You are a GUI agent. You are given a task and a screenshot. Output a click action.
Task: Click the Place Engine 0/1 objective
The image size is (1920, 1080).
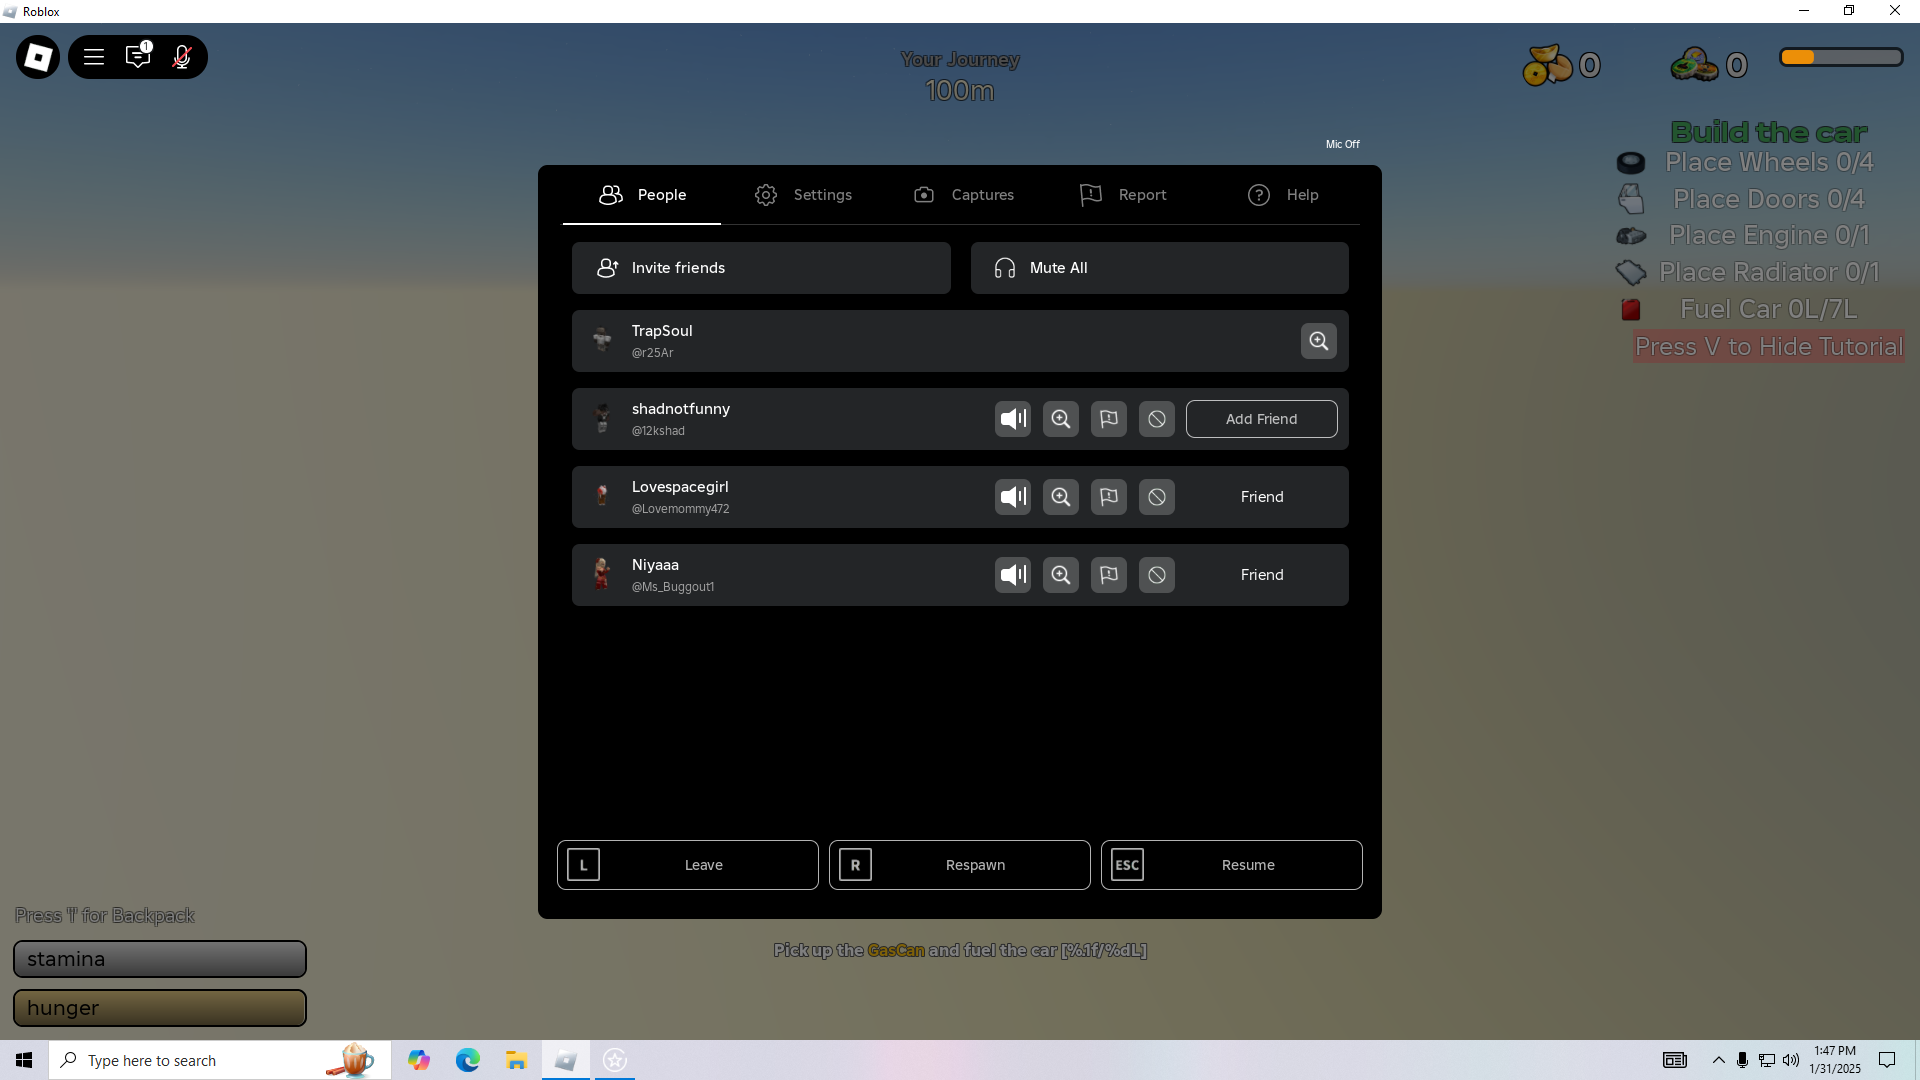tap(1768, 235)
